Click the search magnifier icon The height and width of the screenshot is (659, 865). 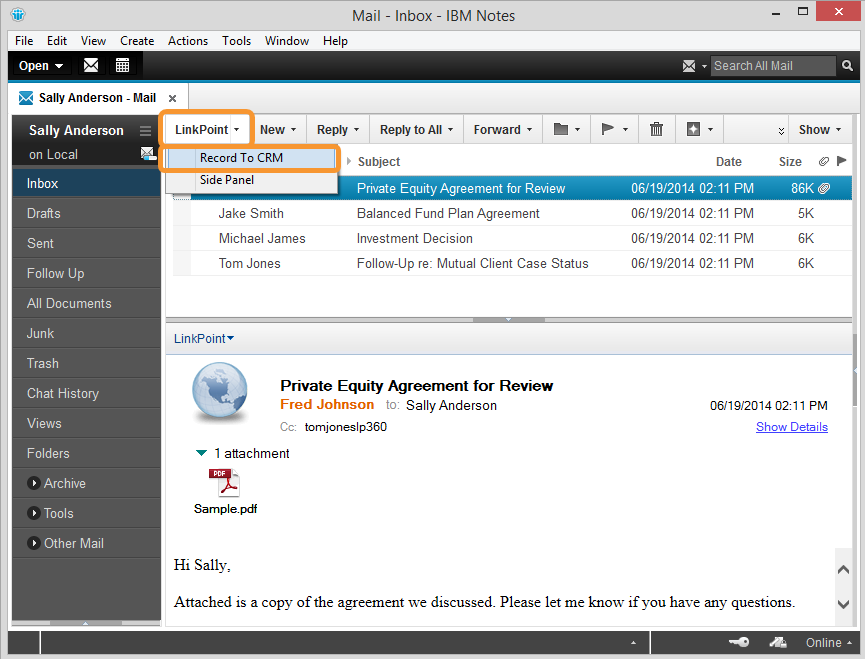coord(847,66)
